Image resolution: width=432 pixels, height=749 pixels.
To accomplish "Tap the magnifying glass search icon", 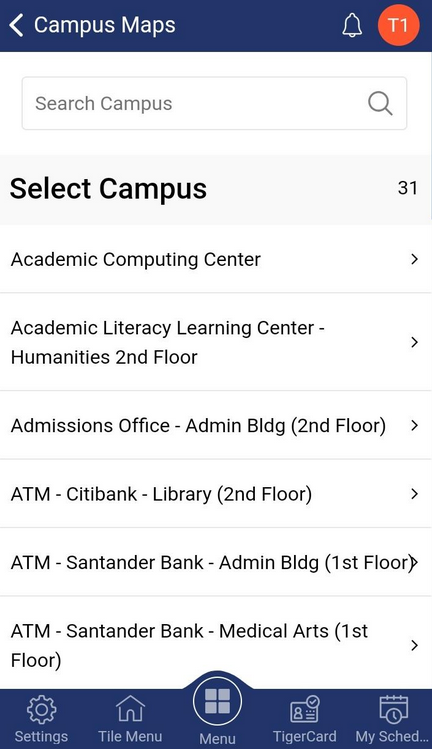I will (380, 103).
